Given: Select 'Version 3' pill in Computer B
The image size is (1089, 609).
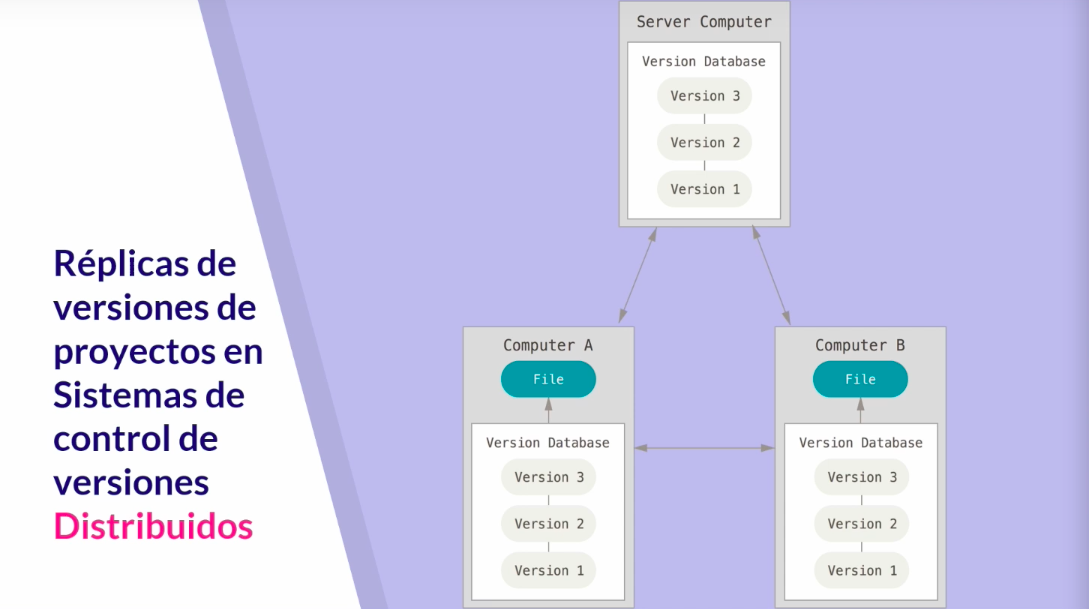Looking at the screenshot, I should coord(862,477).
